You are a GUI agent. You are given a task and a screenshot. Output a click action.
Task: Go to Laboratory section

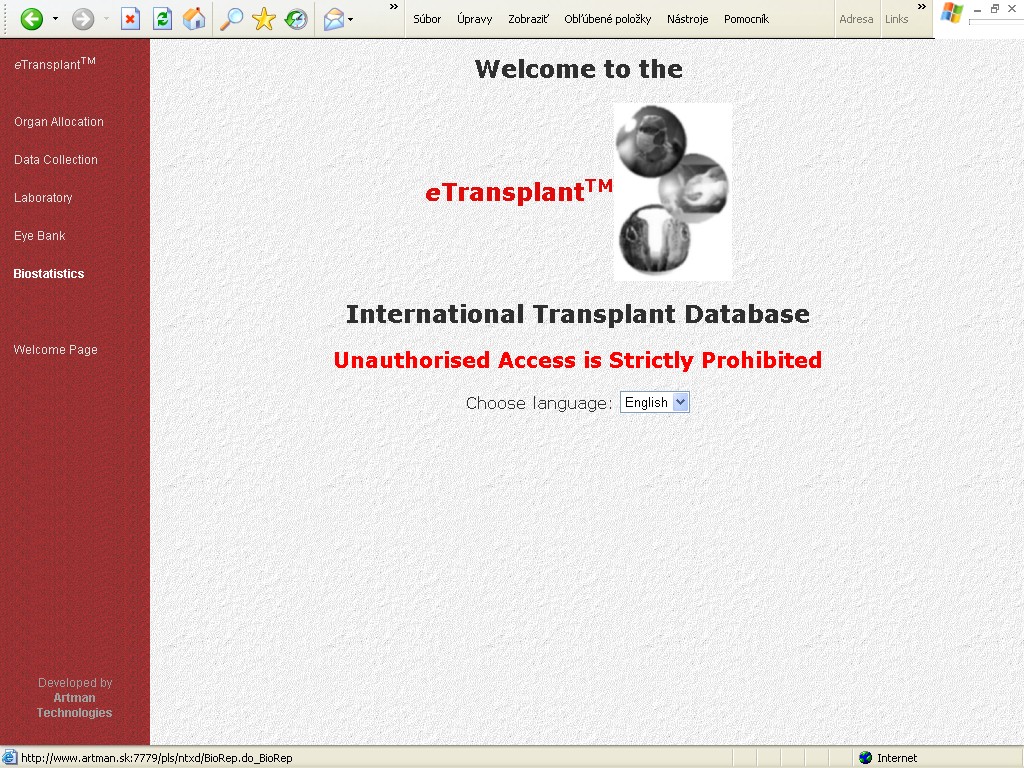(43, 197)
